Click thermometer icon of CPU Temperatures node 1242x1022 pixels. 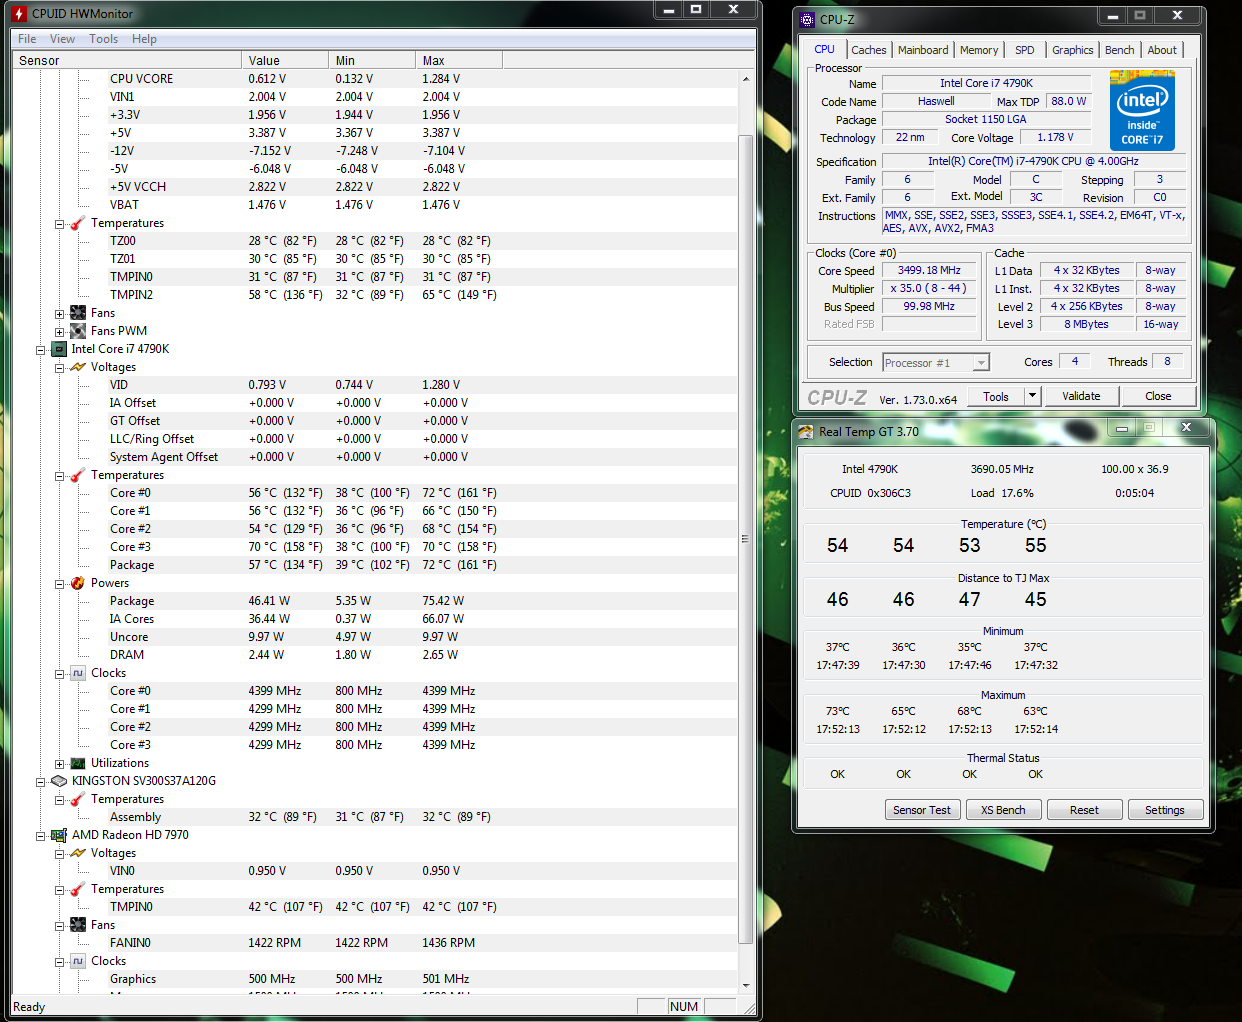click(x=78, y=475)
